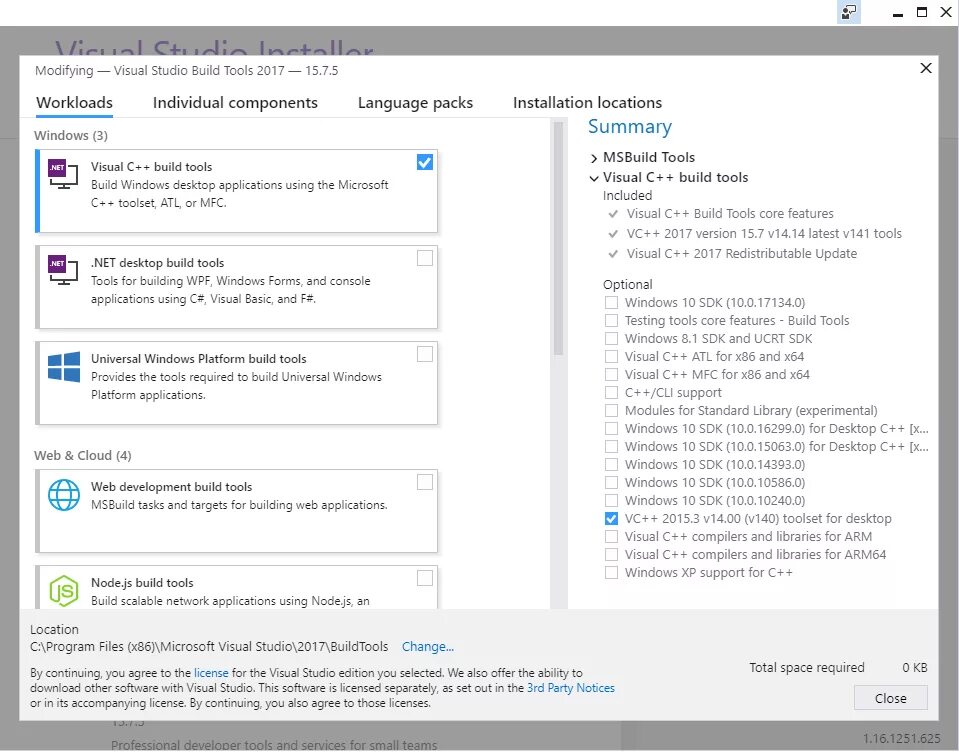959x752 pixels.
Task: Click the Node.js build tools title
Action: (x=143, y=583)
